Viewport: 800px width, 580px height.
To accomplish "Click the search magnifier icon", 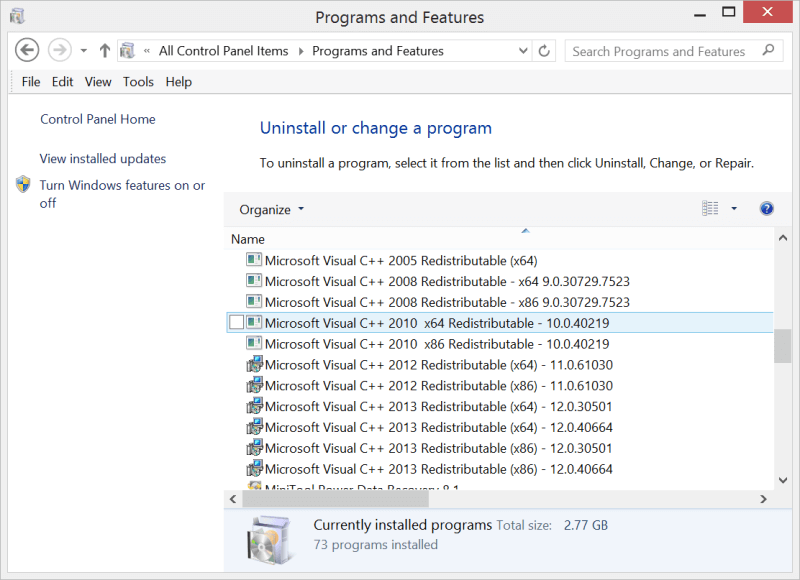I will 768,50.
